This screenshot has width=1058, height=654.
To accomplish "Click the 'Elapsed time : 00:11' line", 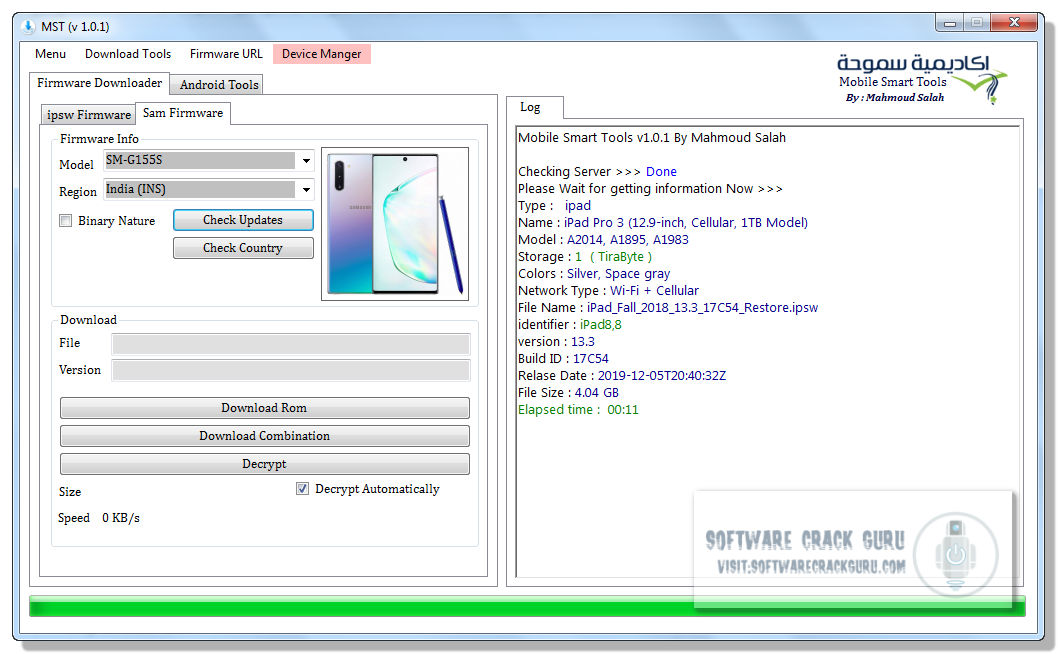I will click(x=578, y=410).
